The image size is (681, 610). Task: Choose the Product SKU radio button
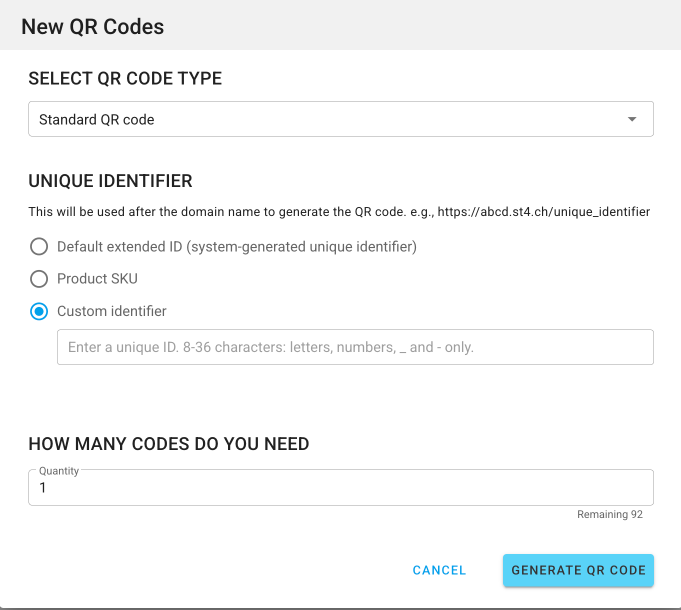(39, 278)
